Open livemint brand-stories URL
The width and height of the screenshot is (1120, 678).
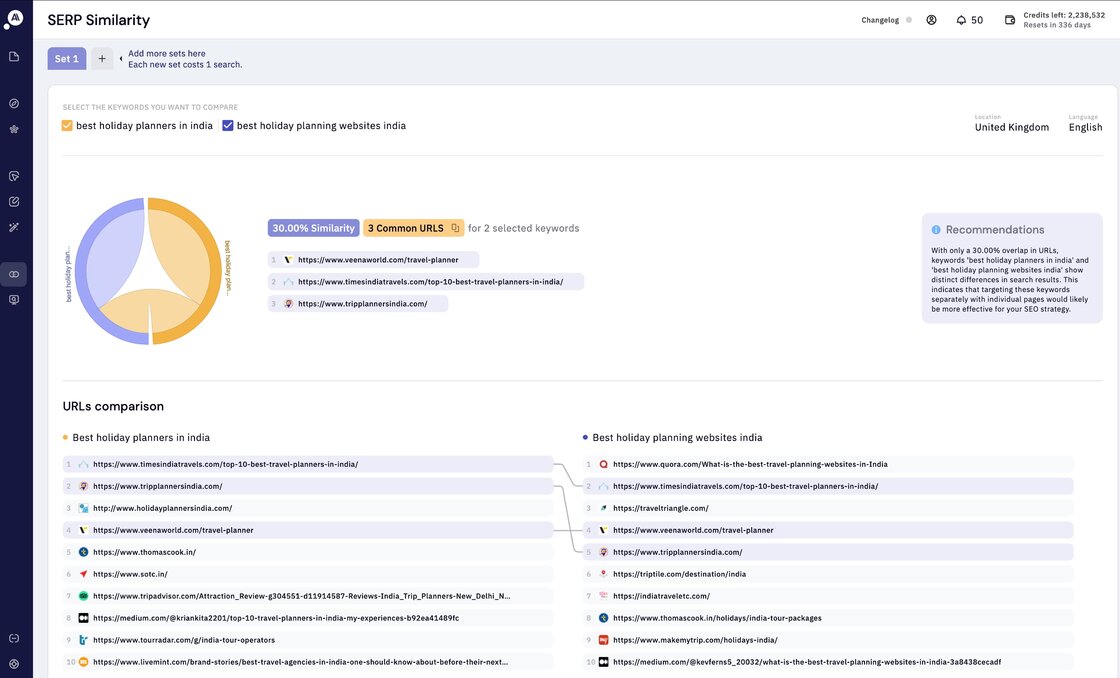click(308, 662)
